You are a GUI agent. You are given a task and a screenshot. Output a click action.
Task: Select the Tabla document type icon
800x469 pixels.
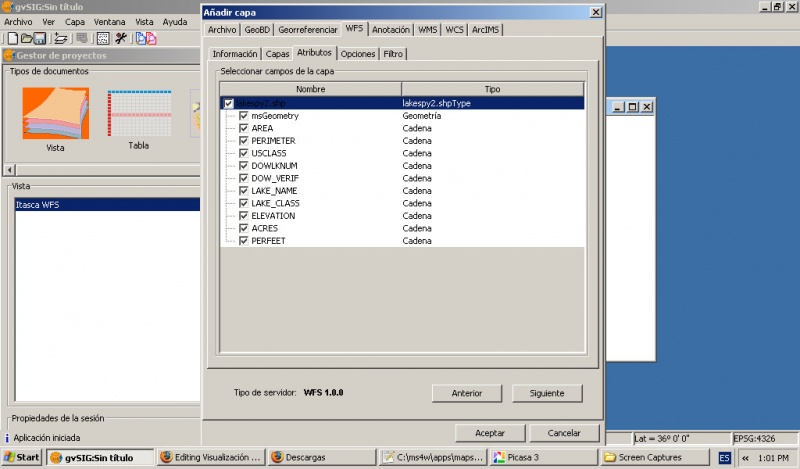[x=138, y=117]
